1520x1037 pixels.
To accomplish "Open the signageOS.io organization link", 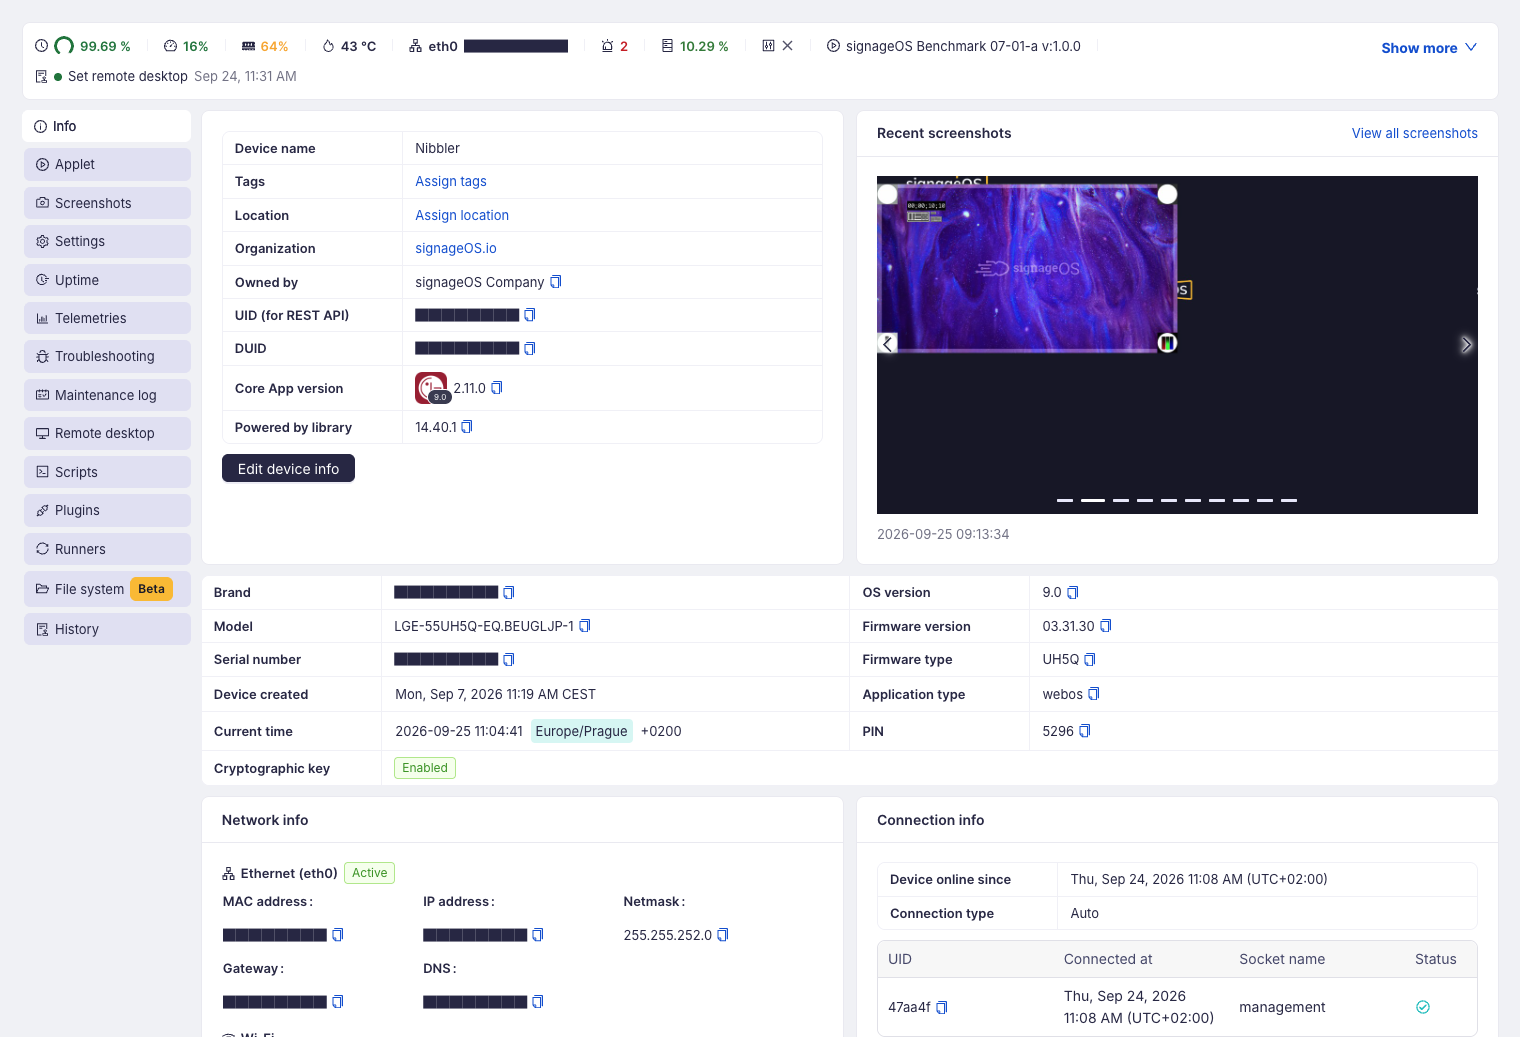I will (456, 248).
